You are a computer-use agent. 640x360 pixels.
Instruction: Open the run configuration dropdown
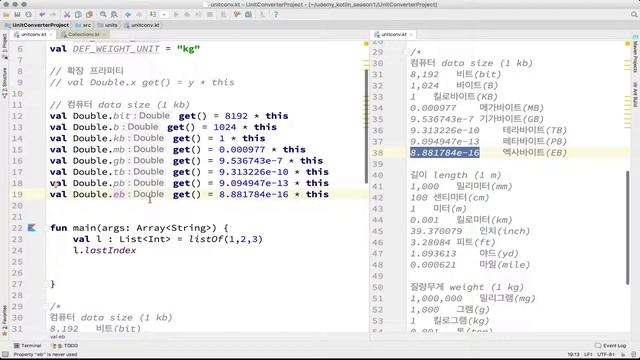click(164, 14)
